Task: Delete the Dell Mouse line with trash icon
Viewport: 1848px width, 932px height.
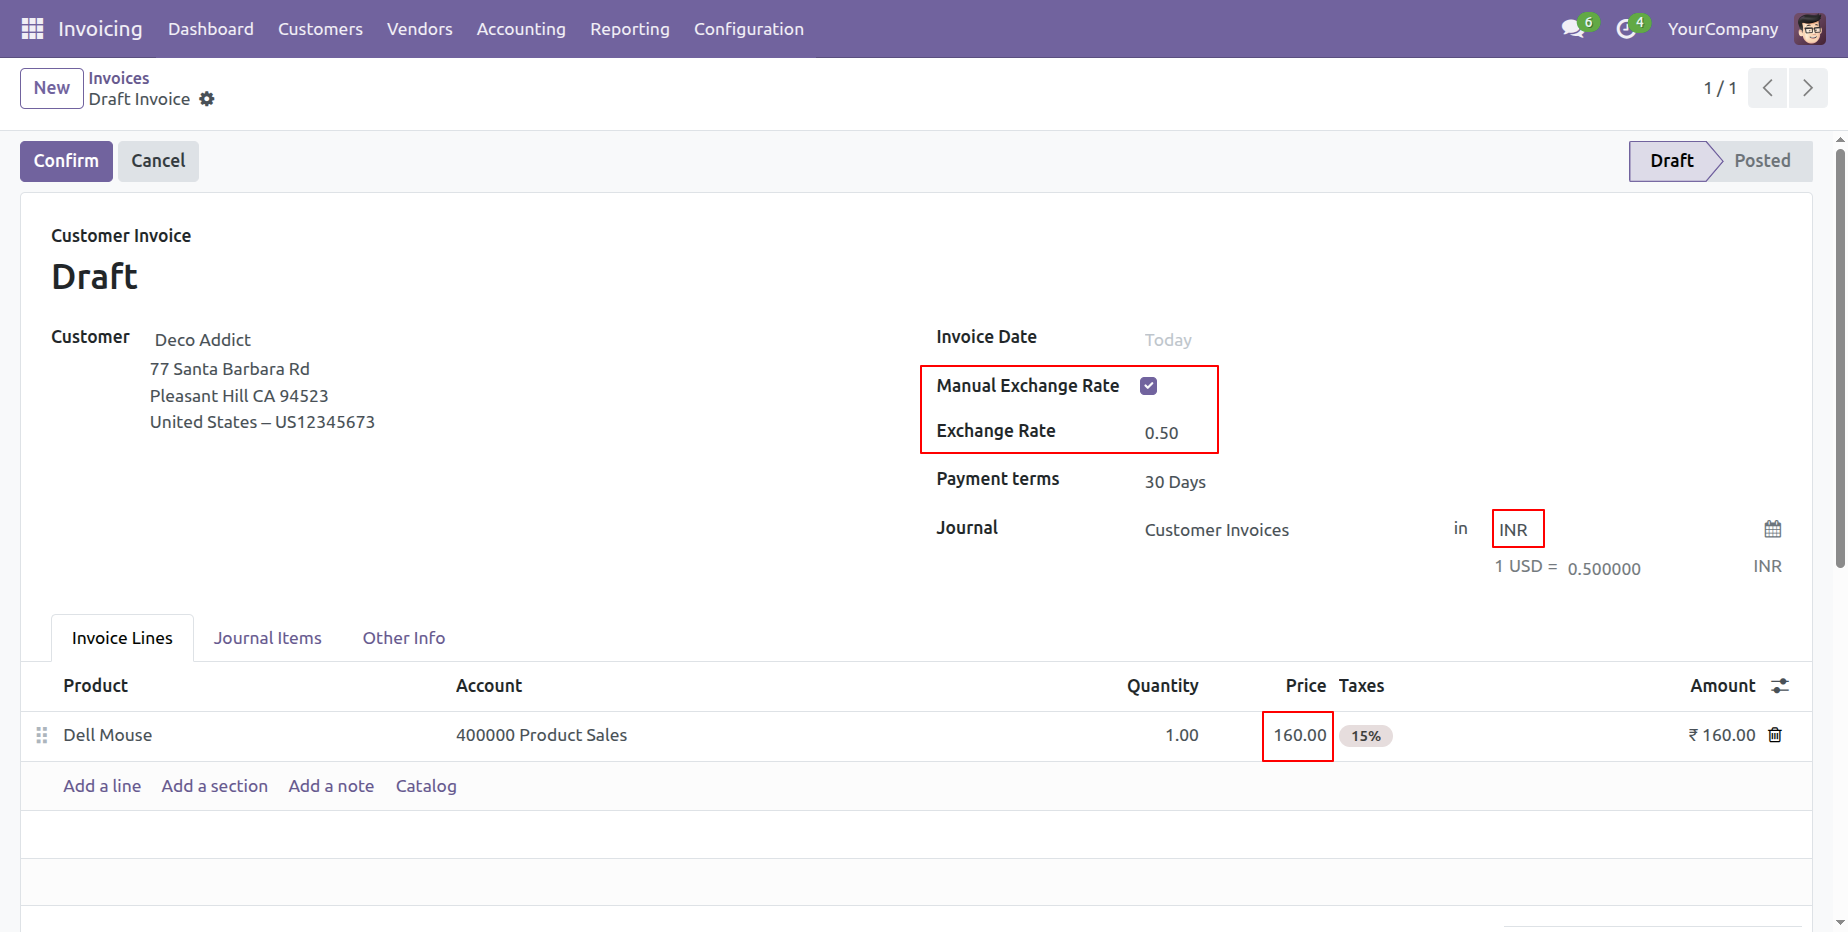Action: (1775, 735)
